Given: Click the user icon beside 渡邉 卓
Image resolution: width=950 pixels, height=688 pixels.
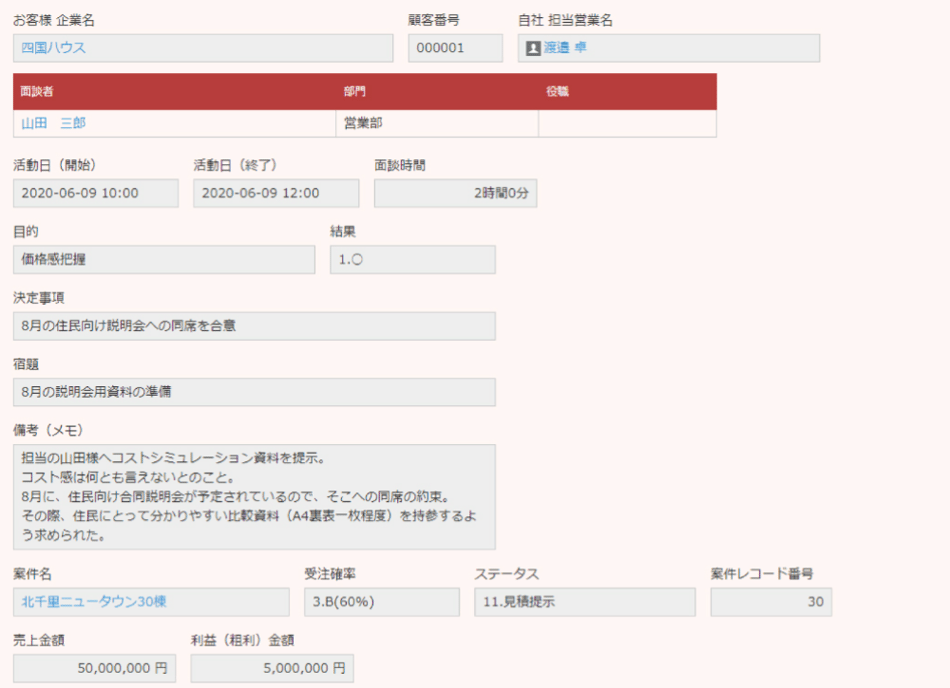Looking at the screenshot, I should 533,48.
